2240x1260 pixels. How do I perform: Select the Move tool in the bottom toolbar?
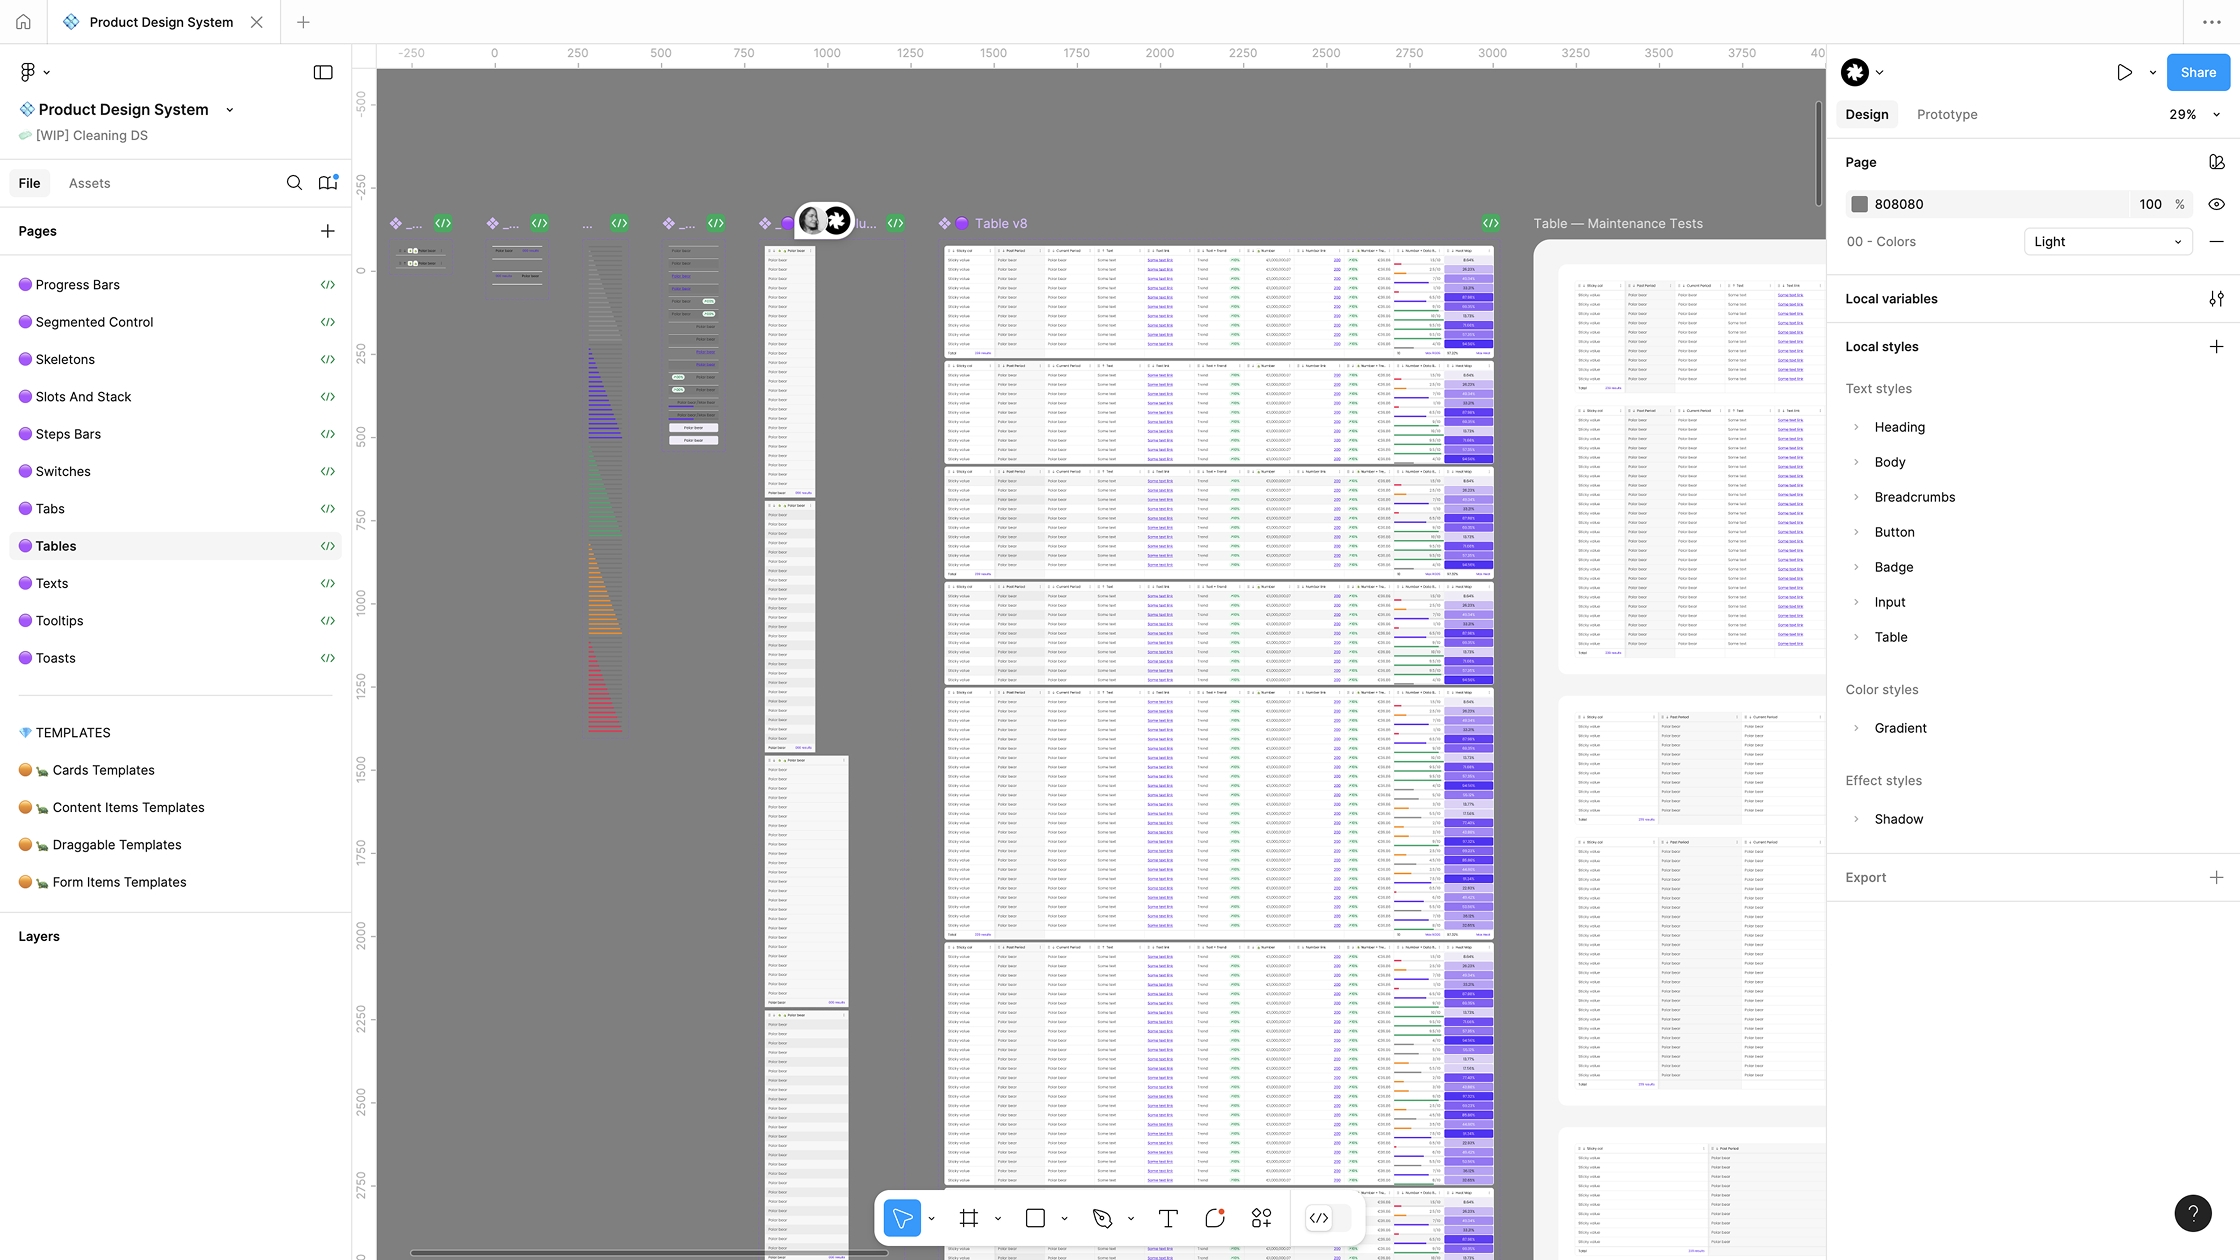[x=903, y=1218]
